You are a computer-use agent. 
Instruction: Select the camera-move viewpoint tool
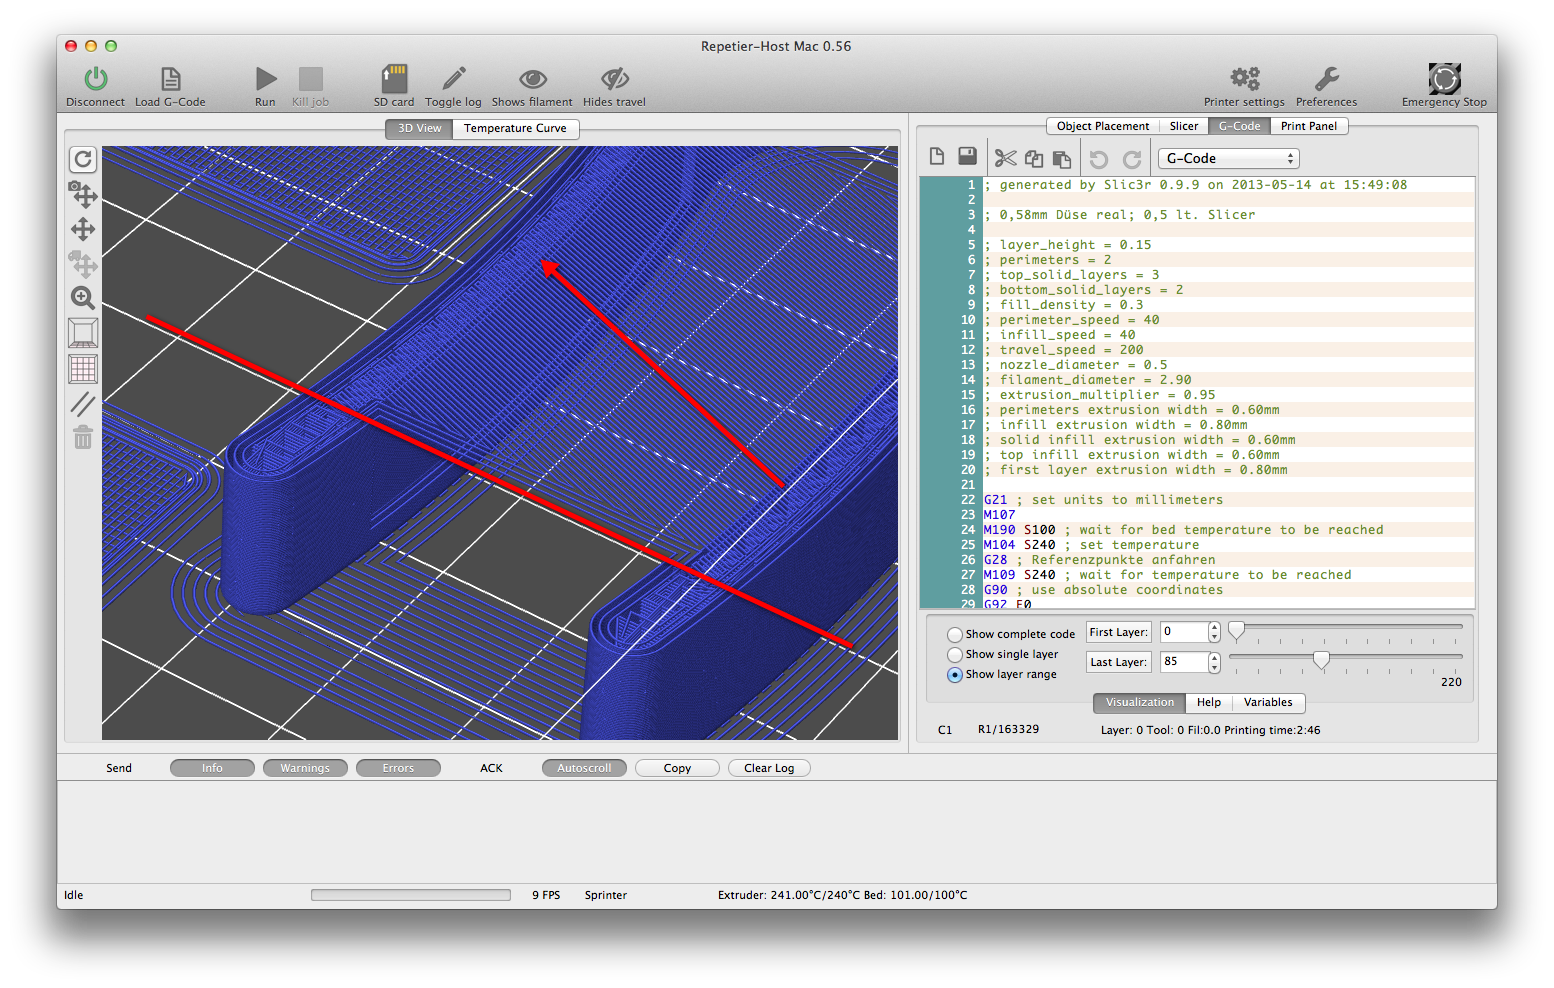(x=83, y=195)
